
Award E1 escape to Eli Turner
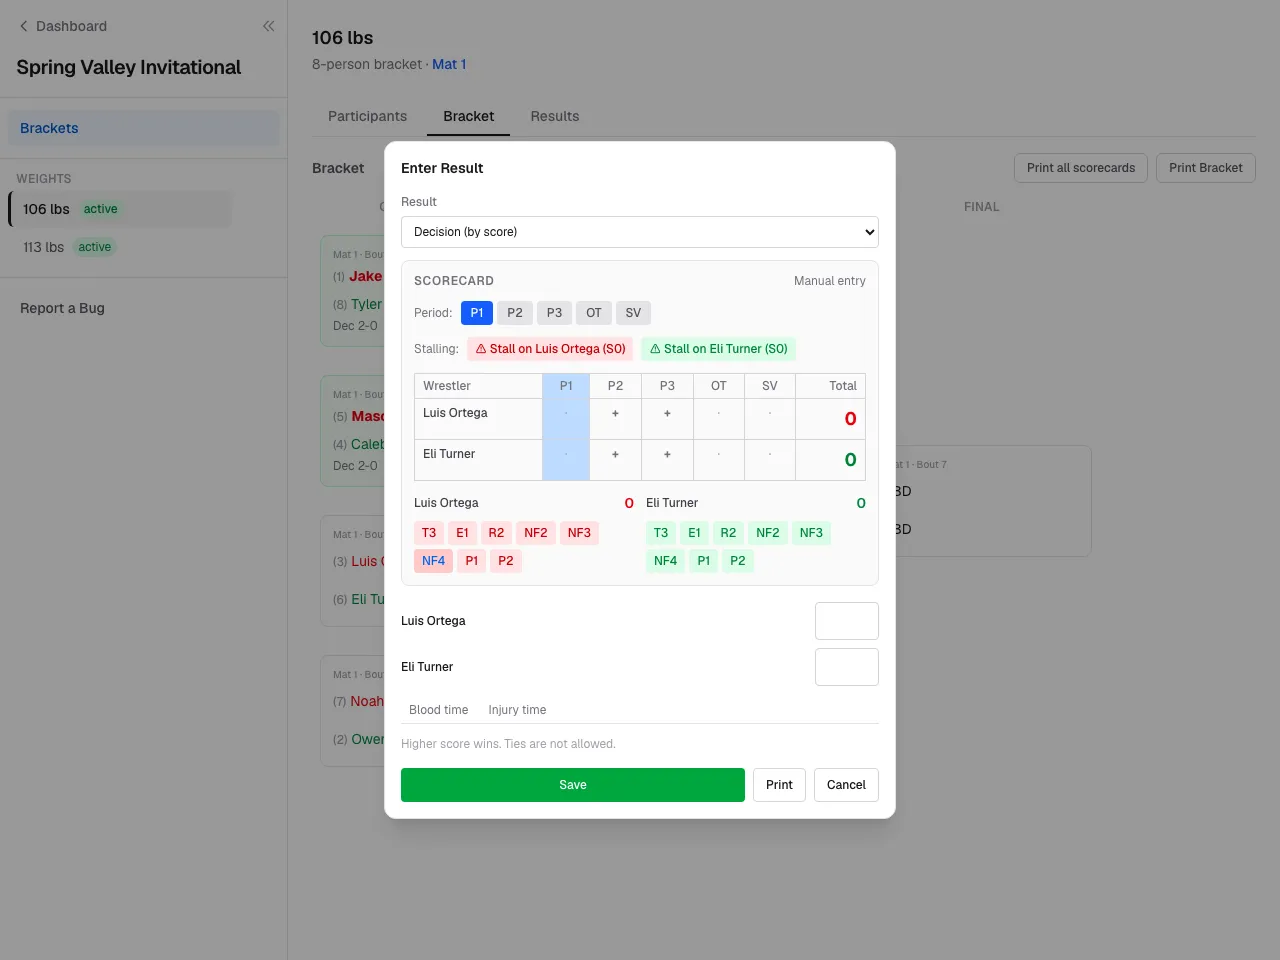click(x=694, y=533)
